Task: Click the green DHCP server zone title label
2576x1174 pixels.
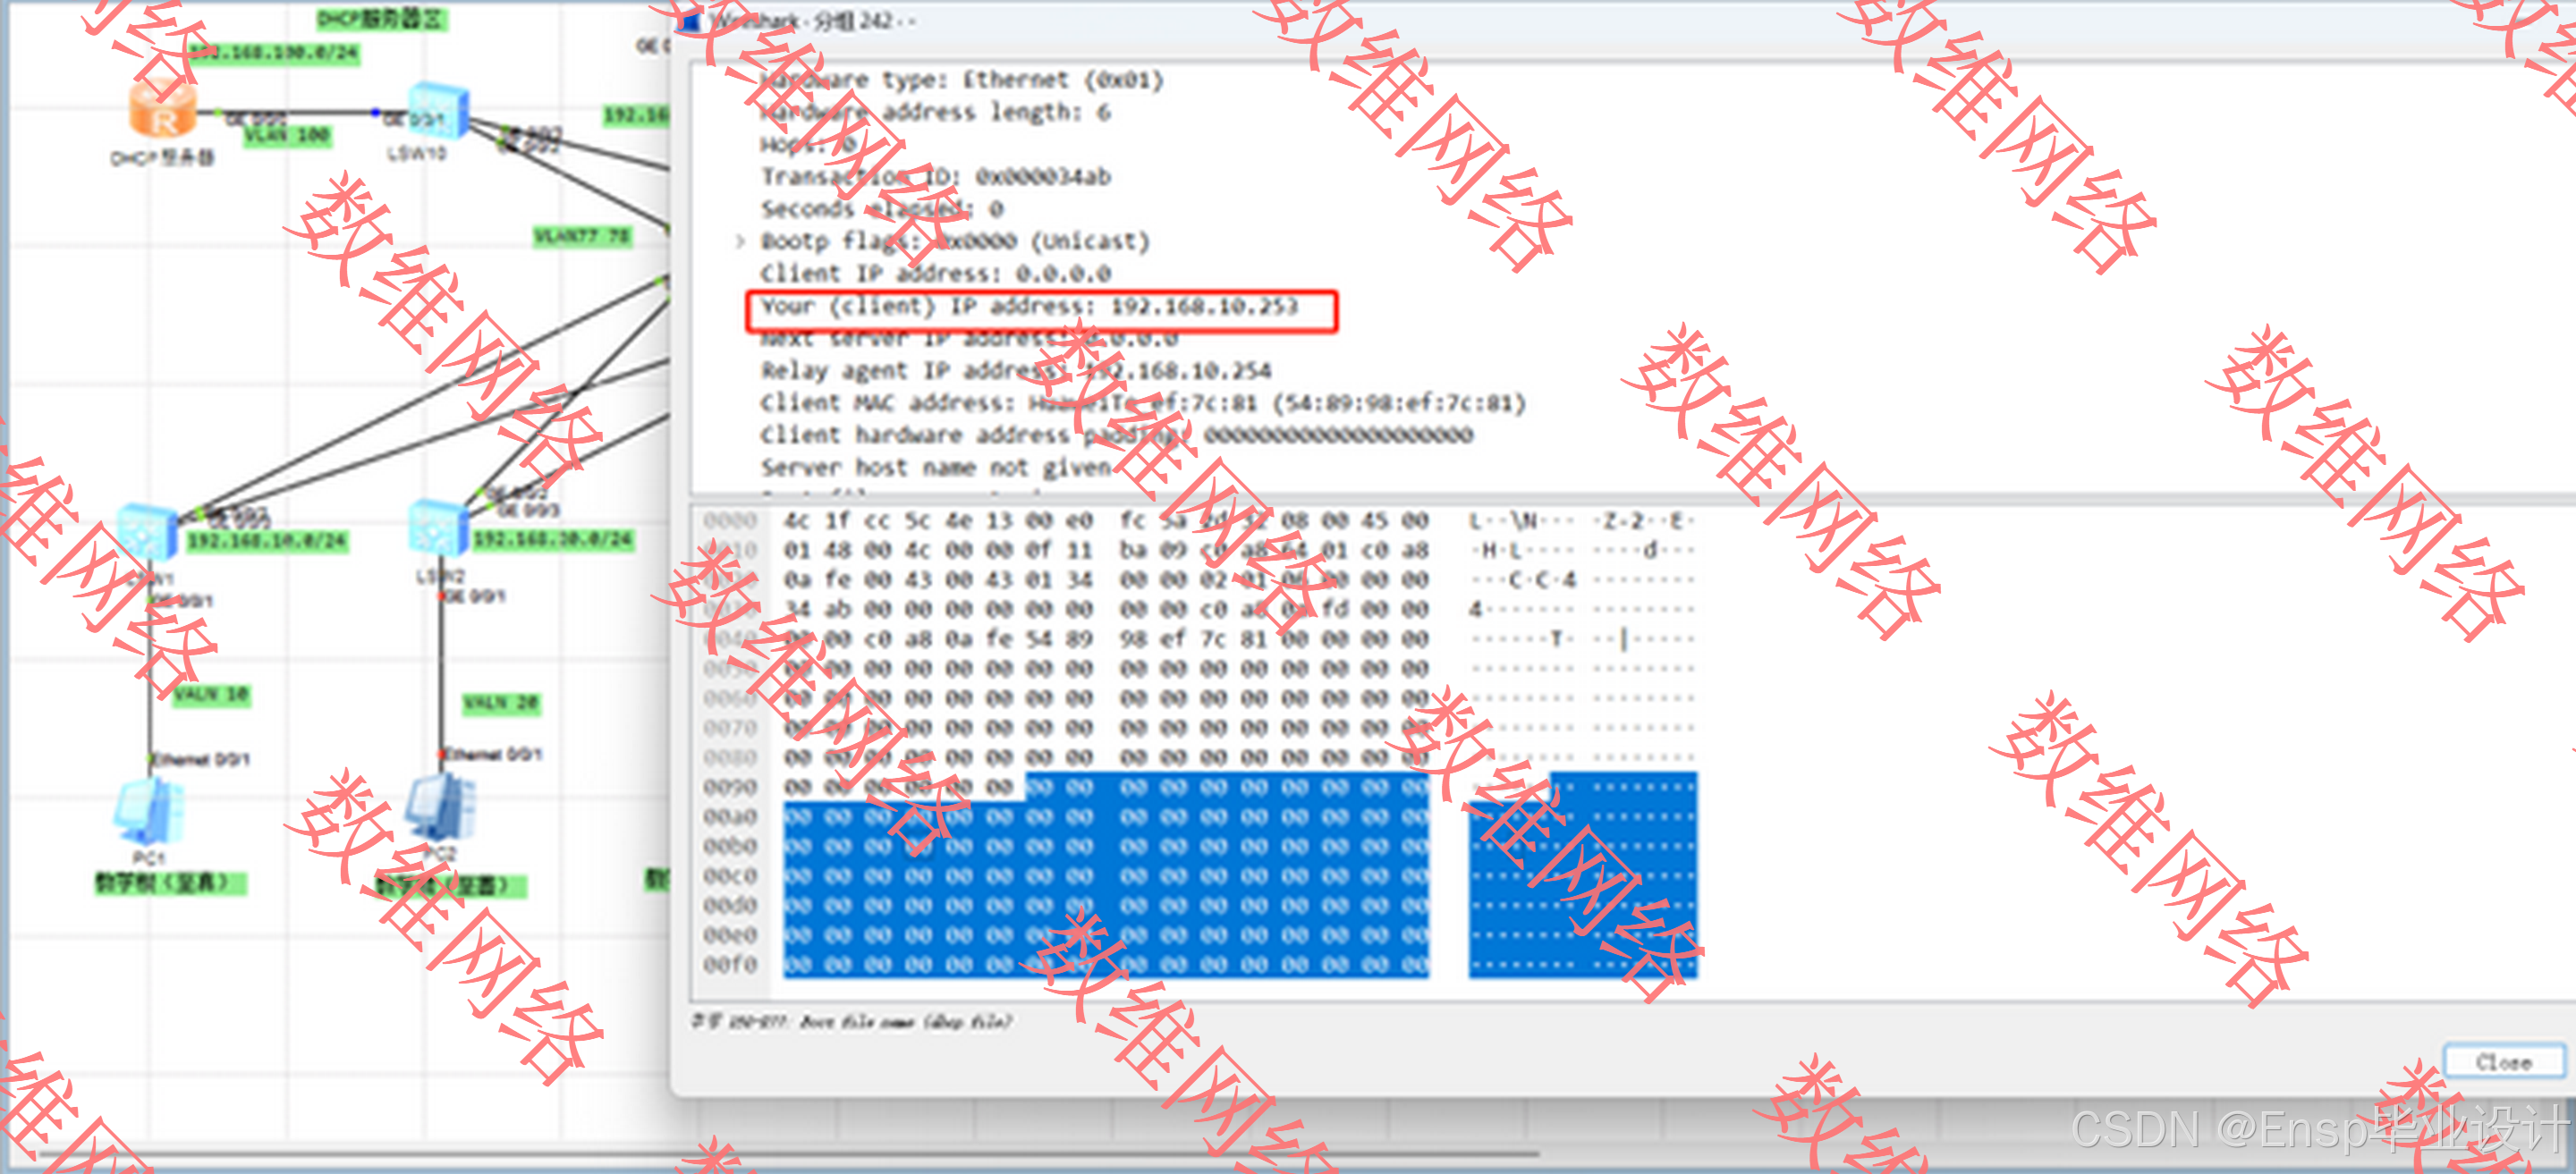Action: 382,19
